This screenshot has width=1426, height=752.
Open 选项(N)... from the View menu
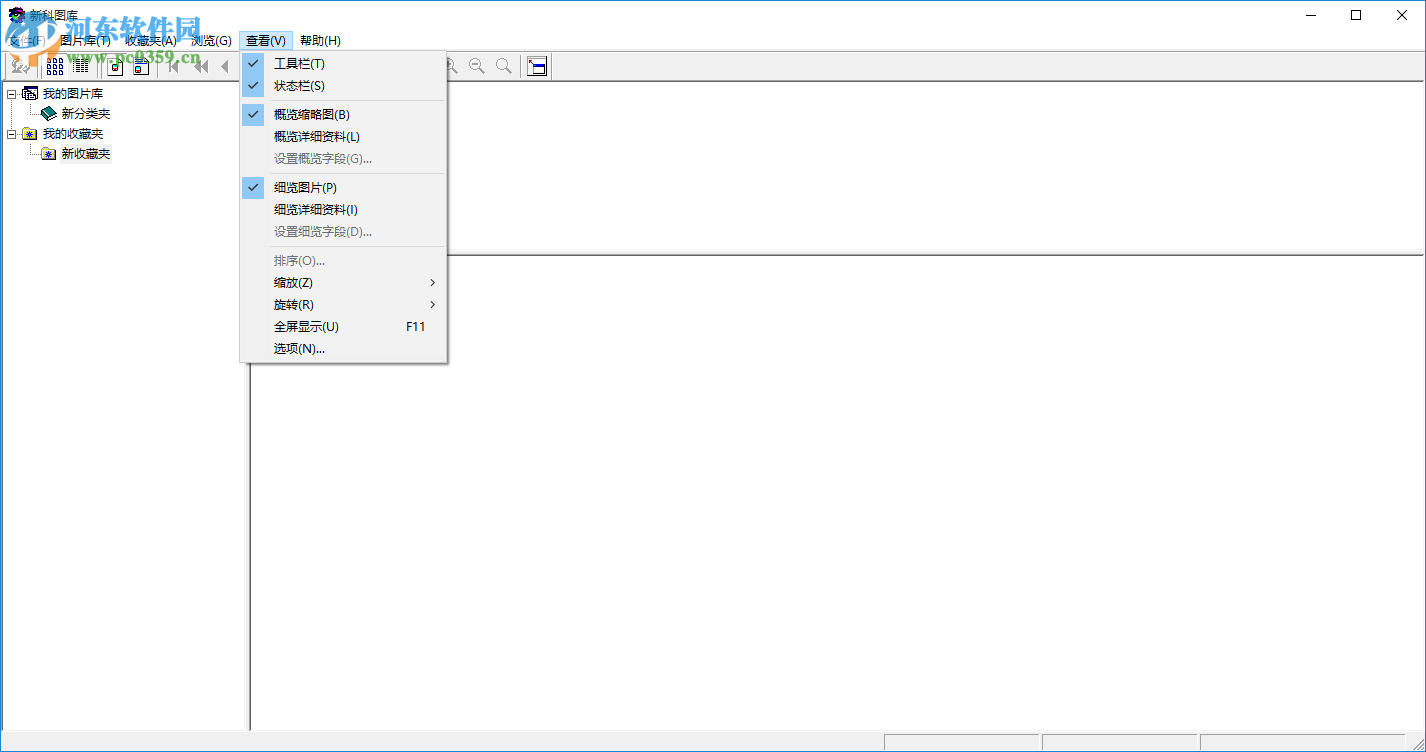click(x=343, y=349)
